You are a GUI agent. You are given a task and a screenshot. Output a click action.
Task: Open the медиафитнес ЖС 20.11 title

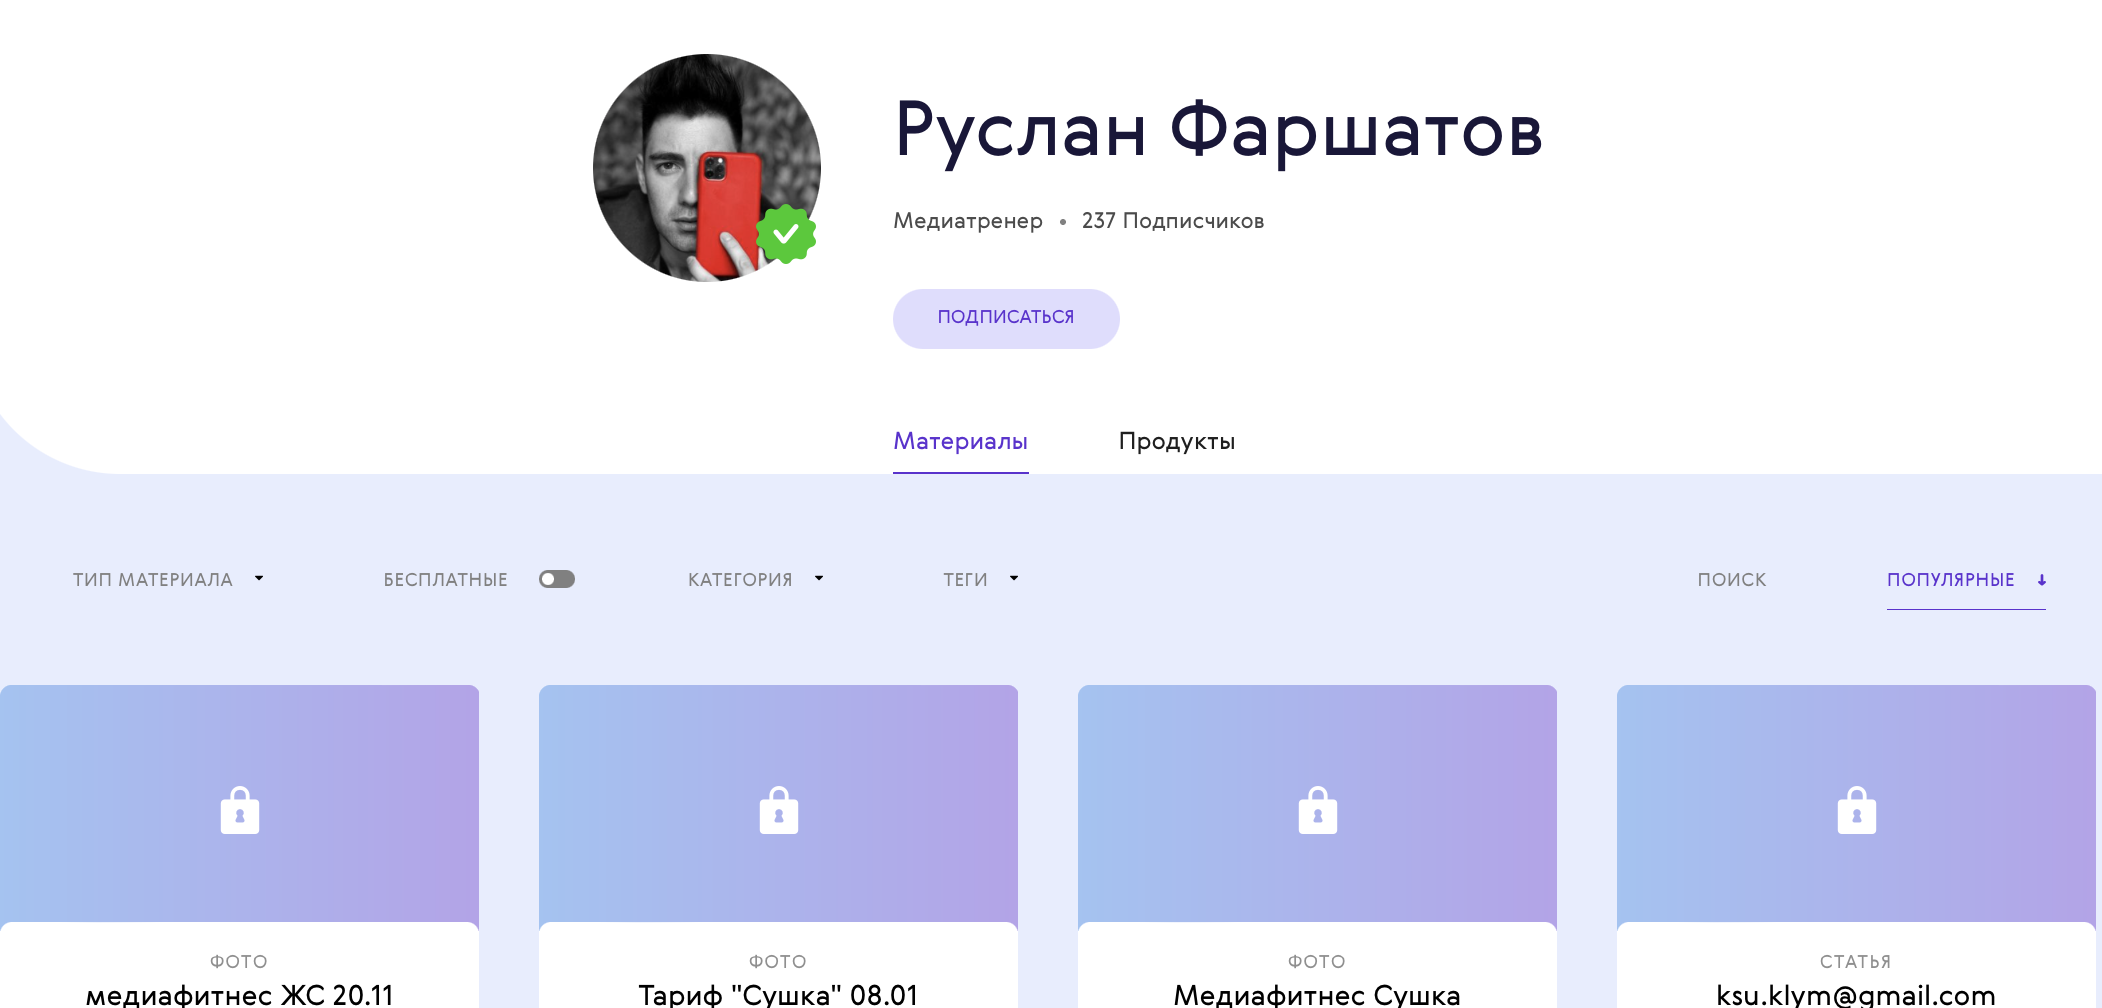pos(240,995)
